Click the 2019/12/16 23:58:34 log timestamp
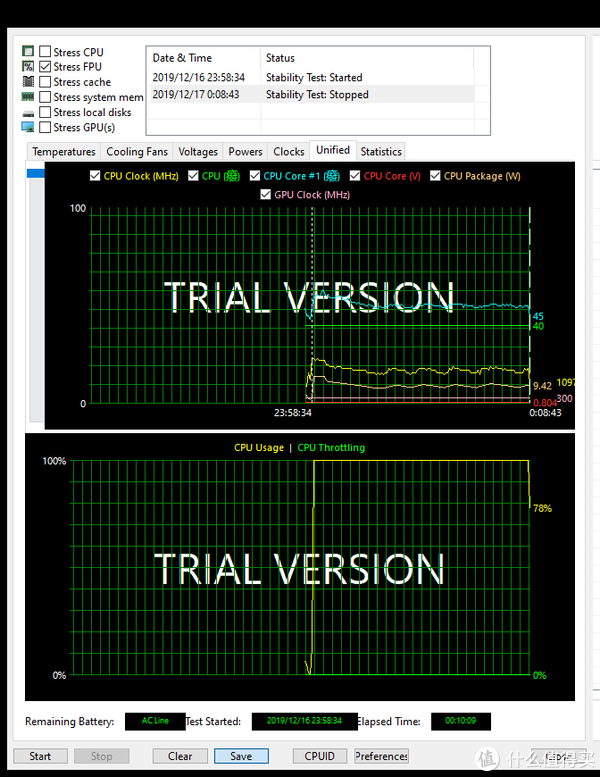This screenshot has height=777, width=600. click(198, 77)
